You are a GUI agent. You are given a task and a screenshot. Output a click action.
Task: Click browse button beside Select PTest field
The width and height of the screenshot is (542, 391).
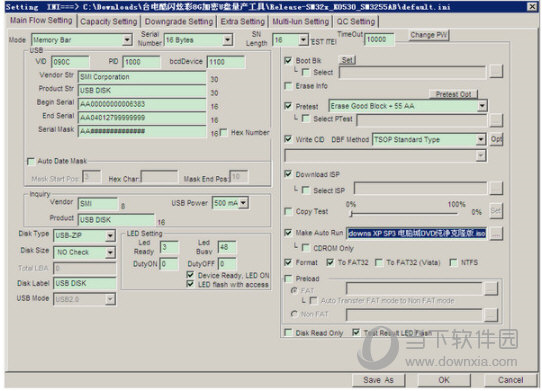pyautogui.click(x=496, y=120)
